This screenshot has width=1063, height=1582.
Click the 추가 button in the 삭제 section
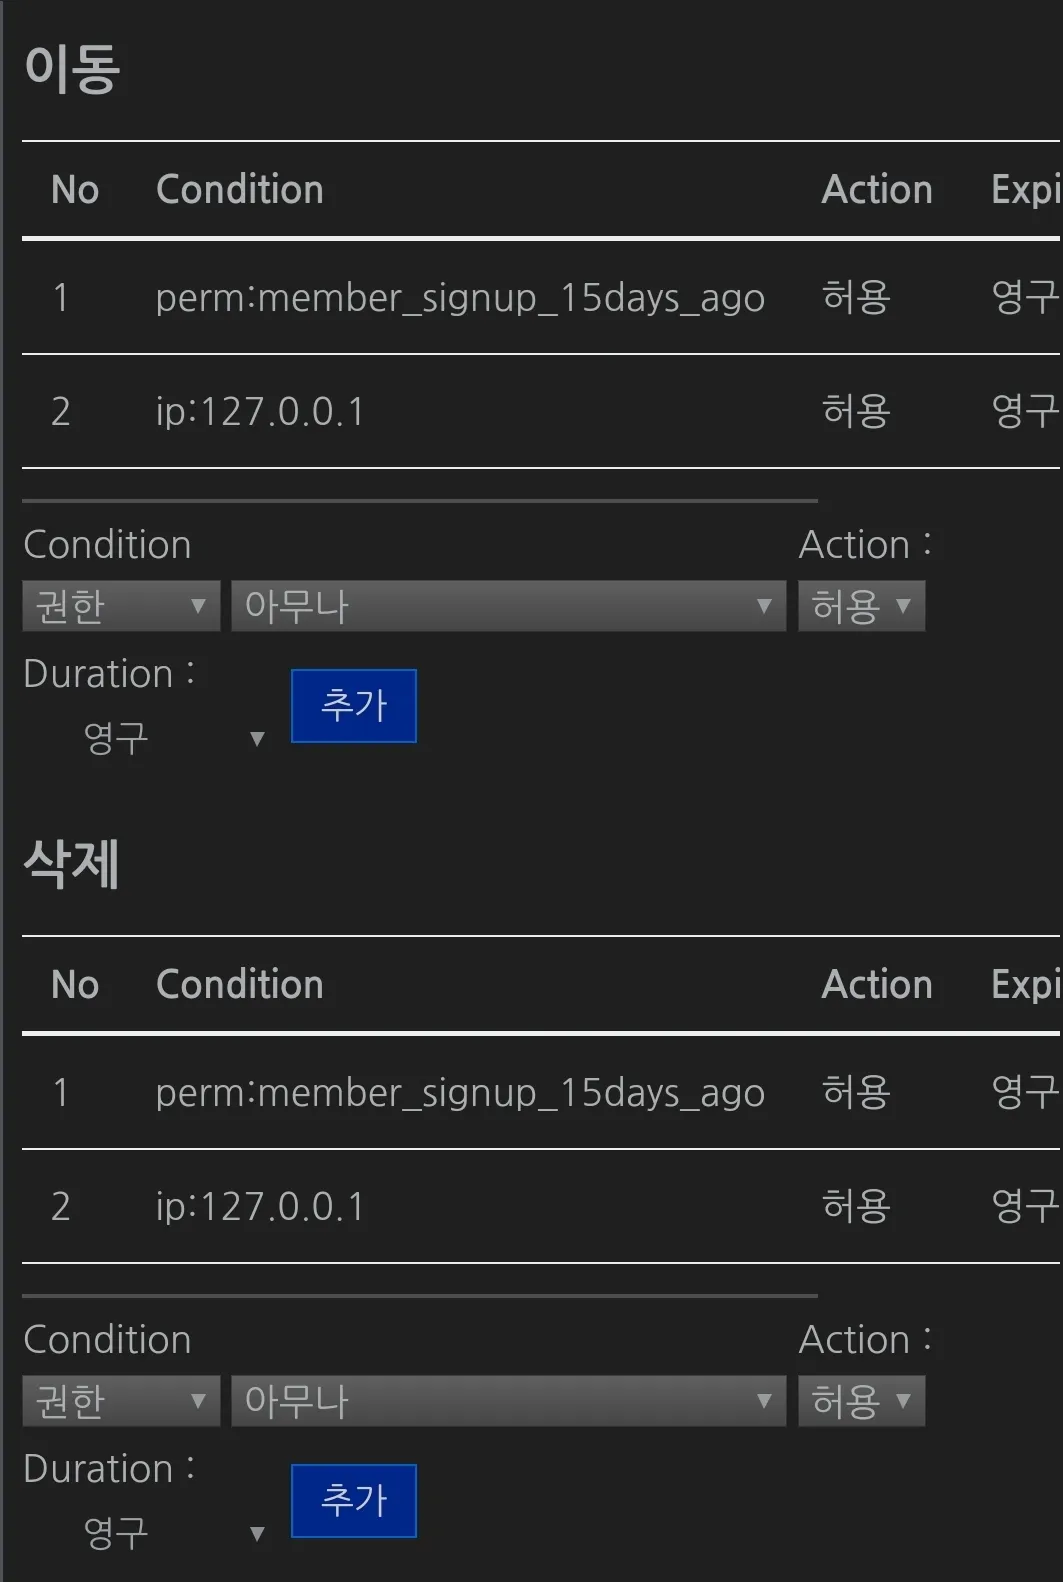coord(353,1500)
